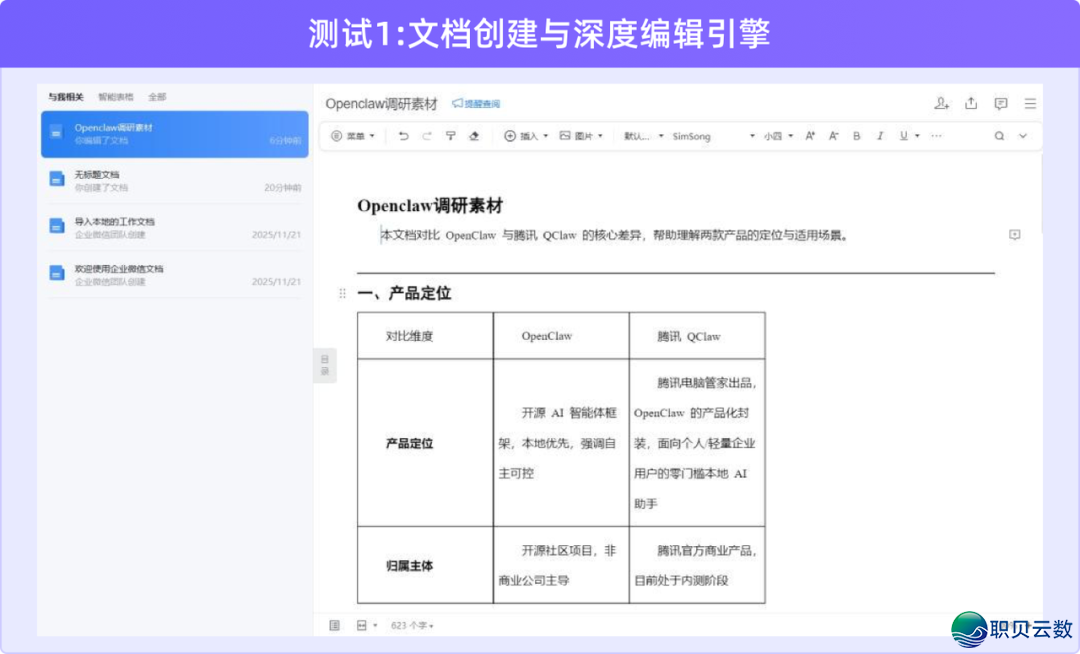Image resolution: width=1080 pixels, height=654 pixels.
Task: Open the 小四 font size dropdown
Action: point(778,136)
